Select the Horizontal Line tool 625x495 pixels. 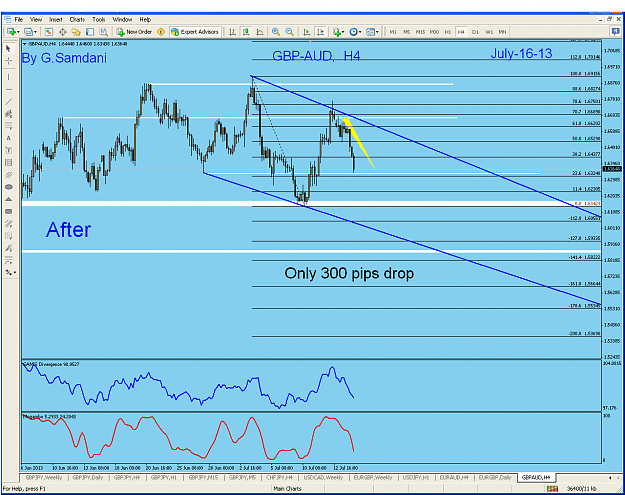click(x=8, y=89)
